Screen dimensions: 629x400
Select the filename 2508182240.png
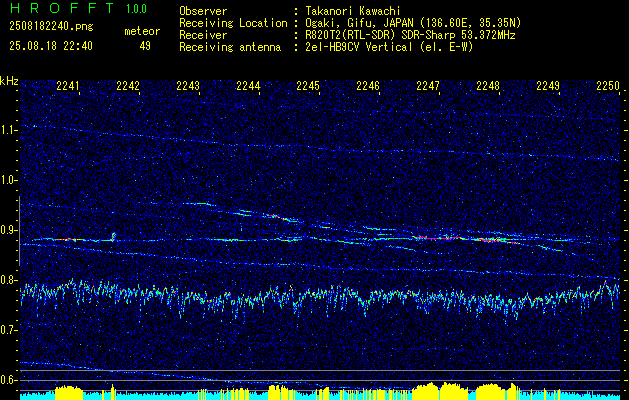tap(51, 27)
